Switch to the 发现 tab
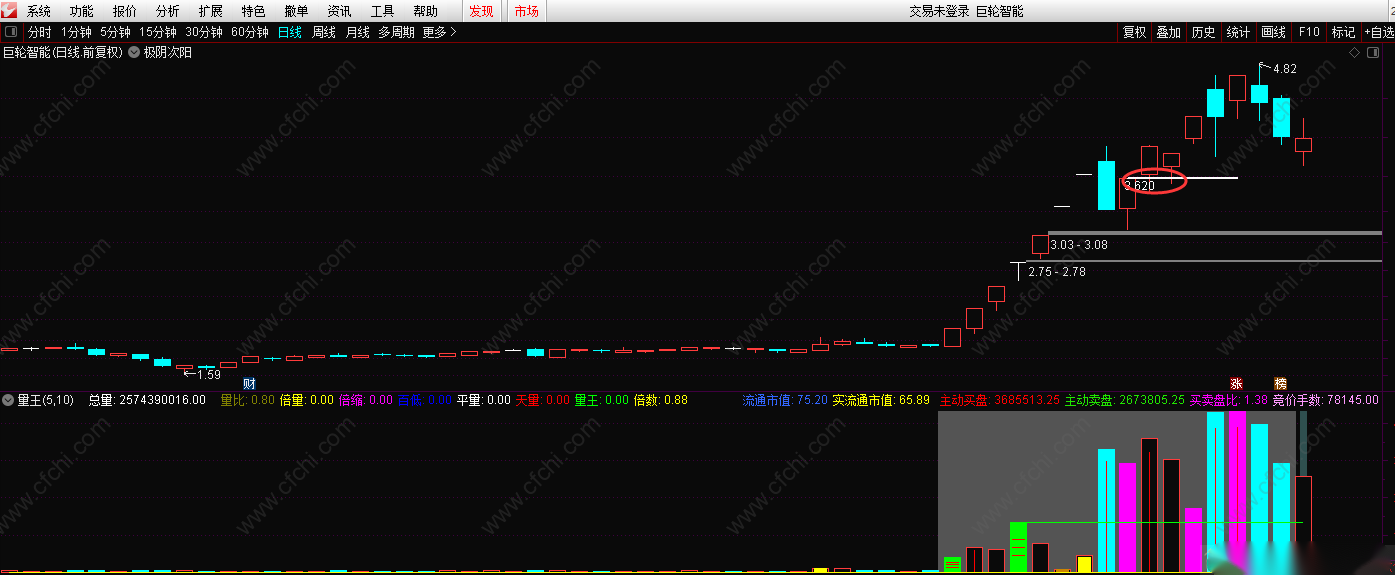Screen dimensions: 1395x575 (x=481, y=11)
